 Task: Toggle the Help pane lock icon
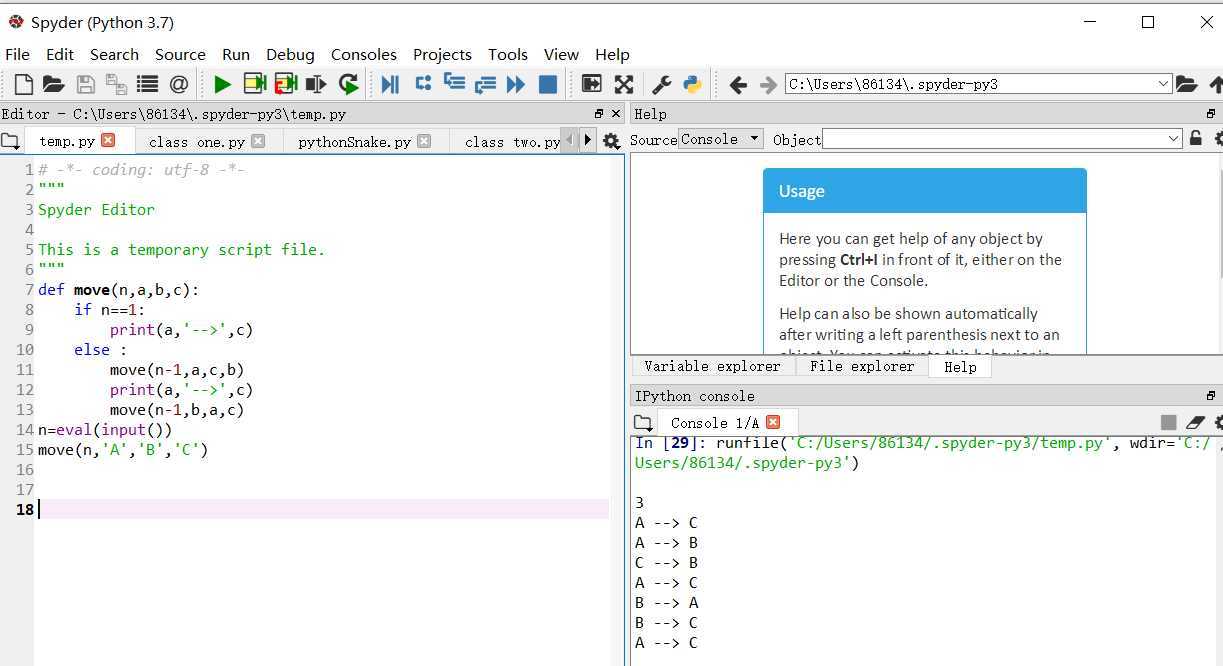pyautogui.click(x=1195, y=139)
